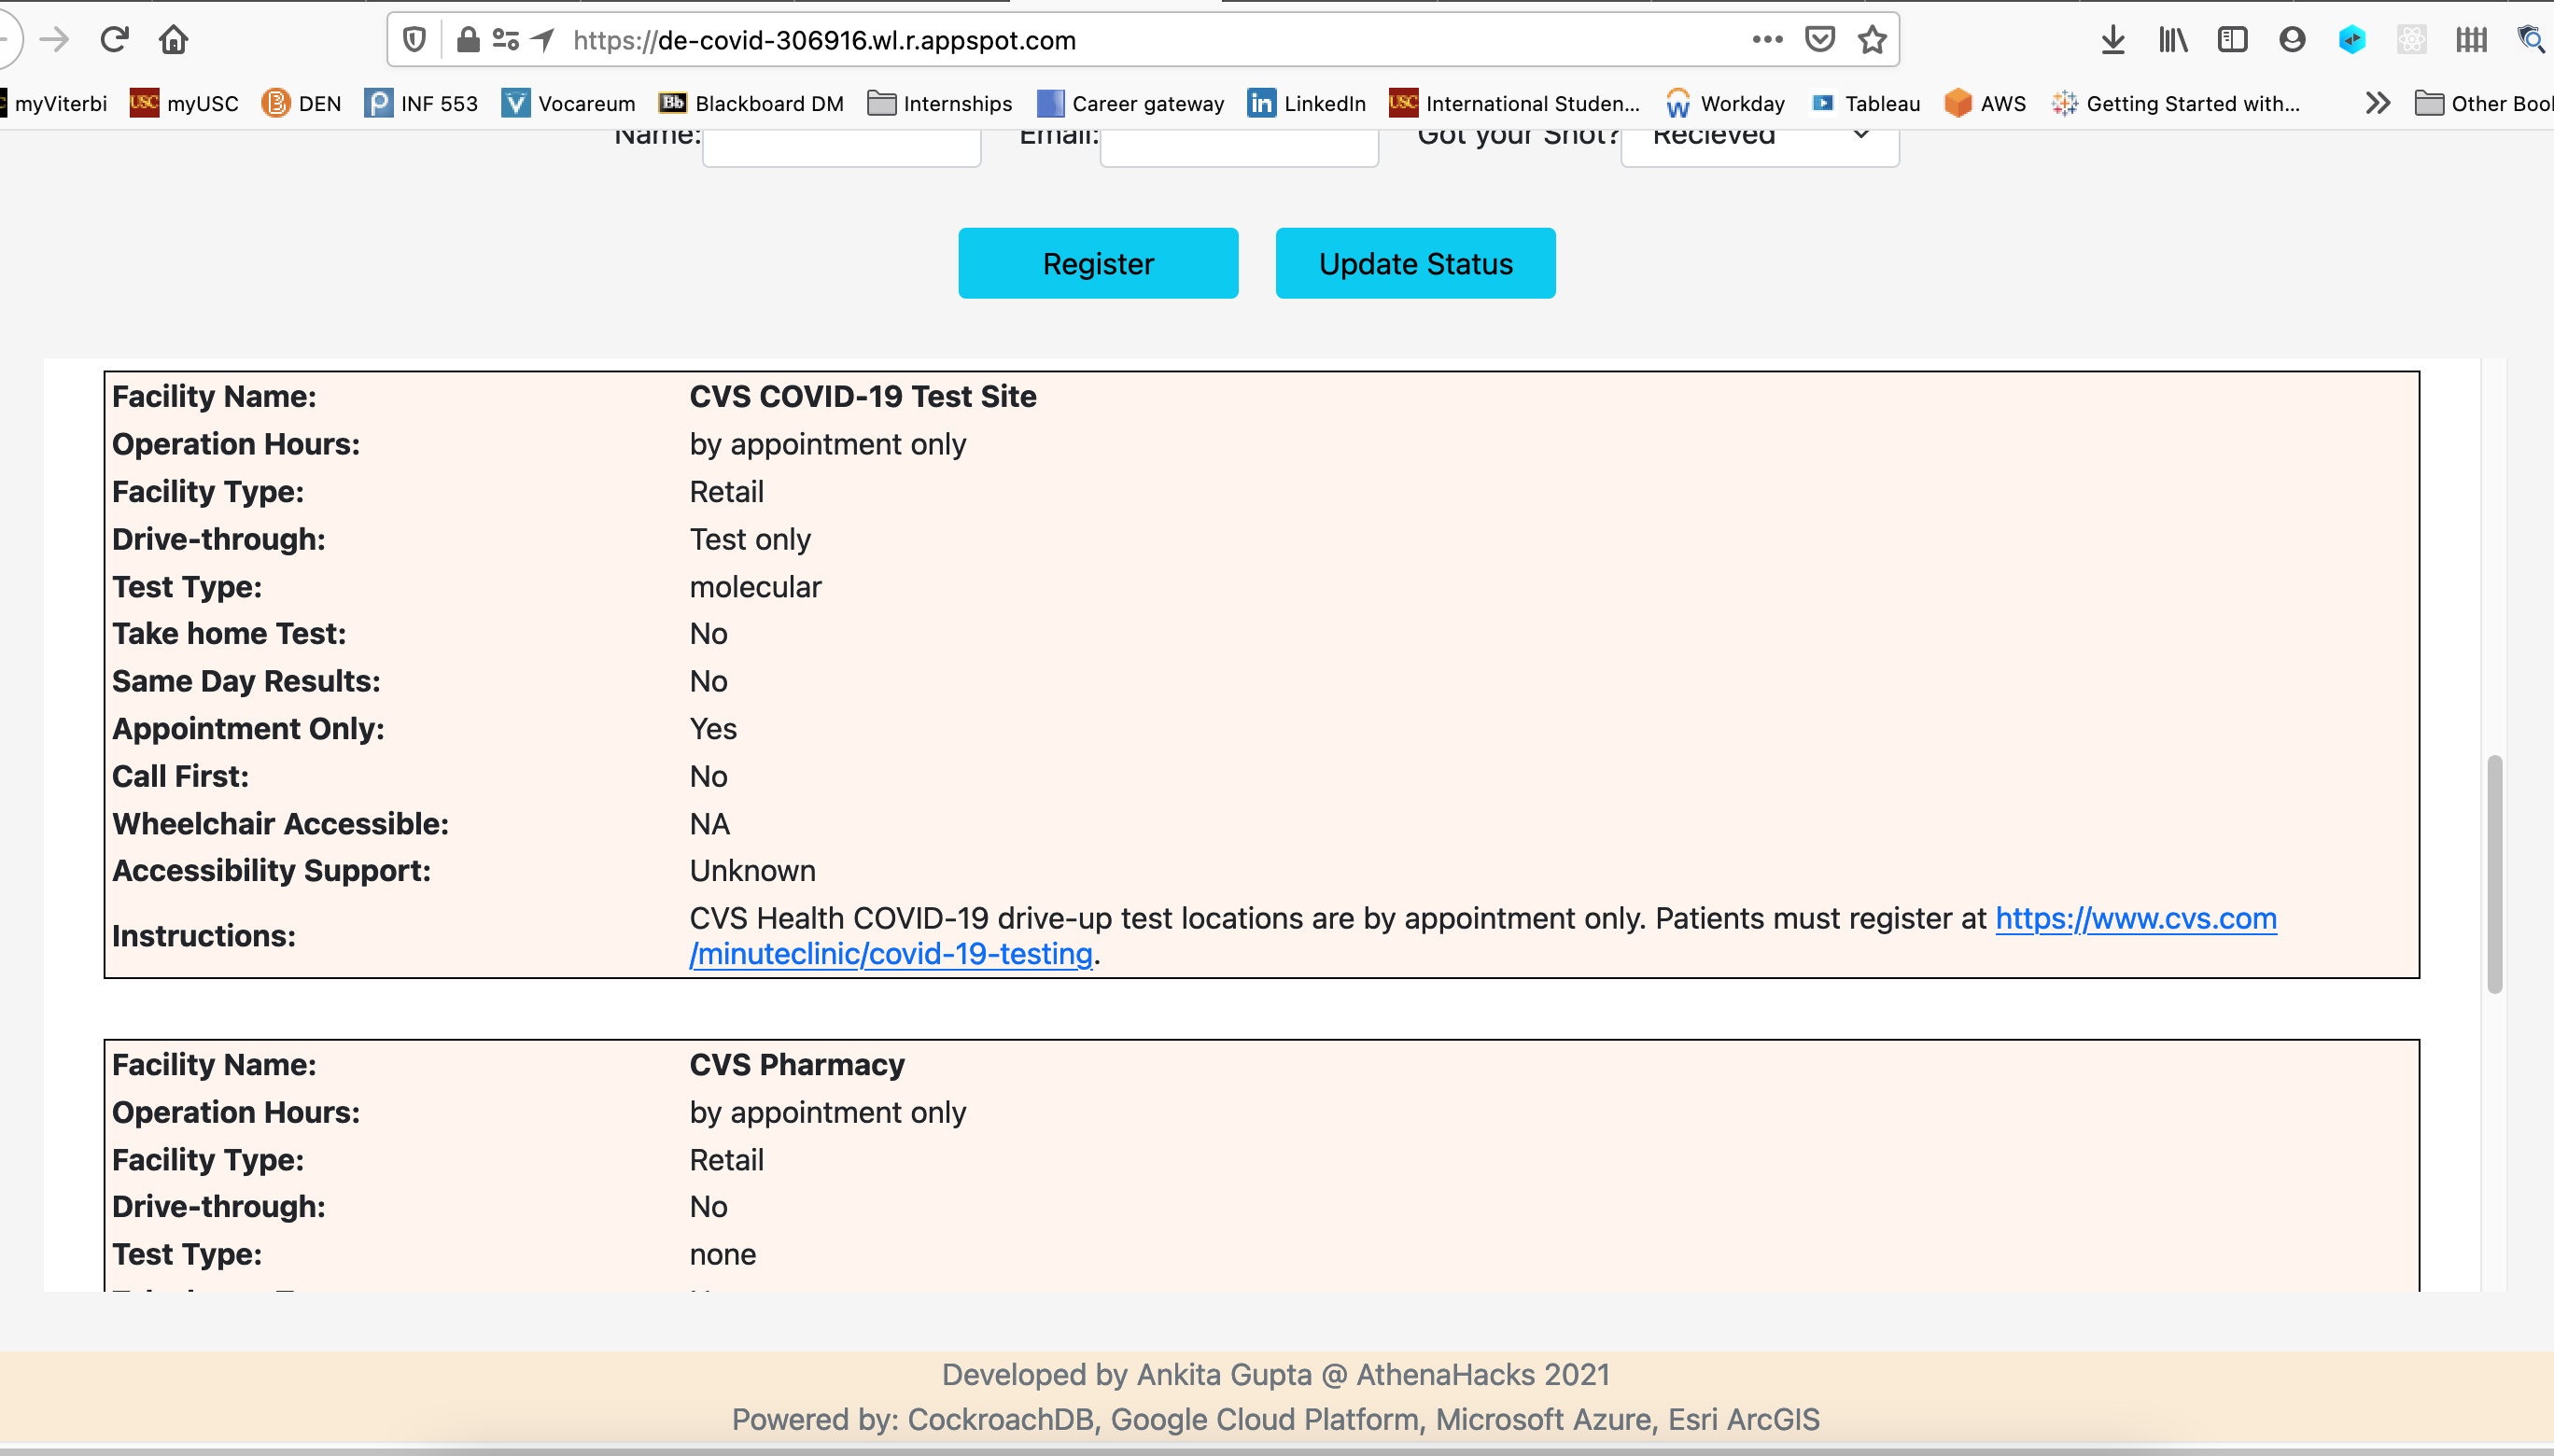Open the Internships bookmark folder
This screenshot has width=2554, height=1456.
click(x=939, y=103)
